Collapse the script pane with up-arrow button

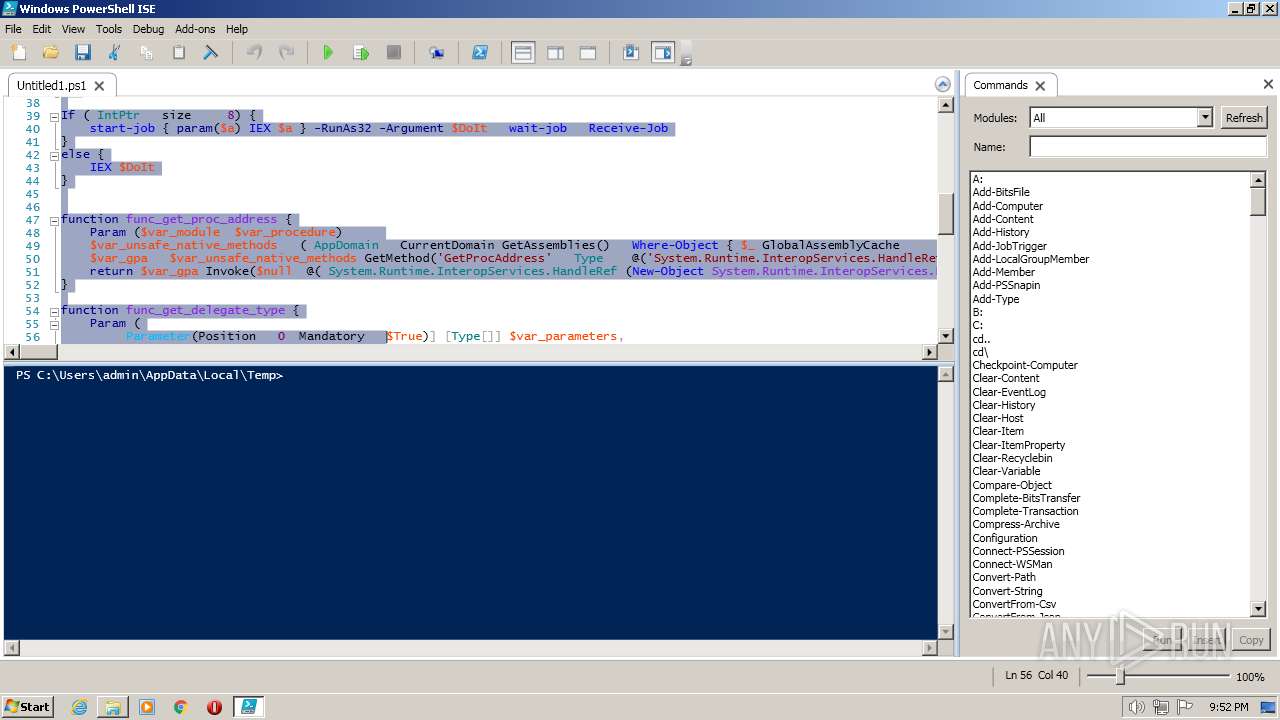pyautogui.click(x=942, y=85)
